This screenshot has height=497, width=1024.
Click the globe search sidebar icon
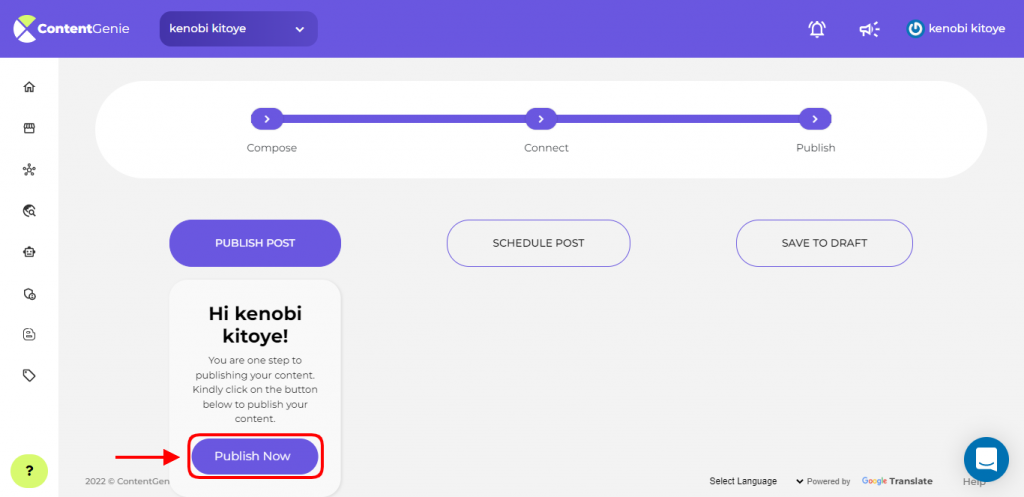point(29,210)
